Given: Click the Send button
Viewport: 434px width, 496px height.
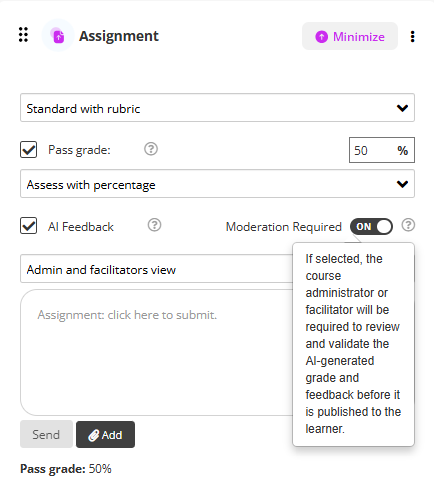Looking at the screenshot, I should click(x=46, y=434).
